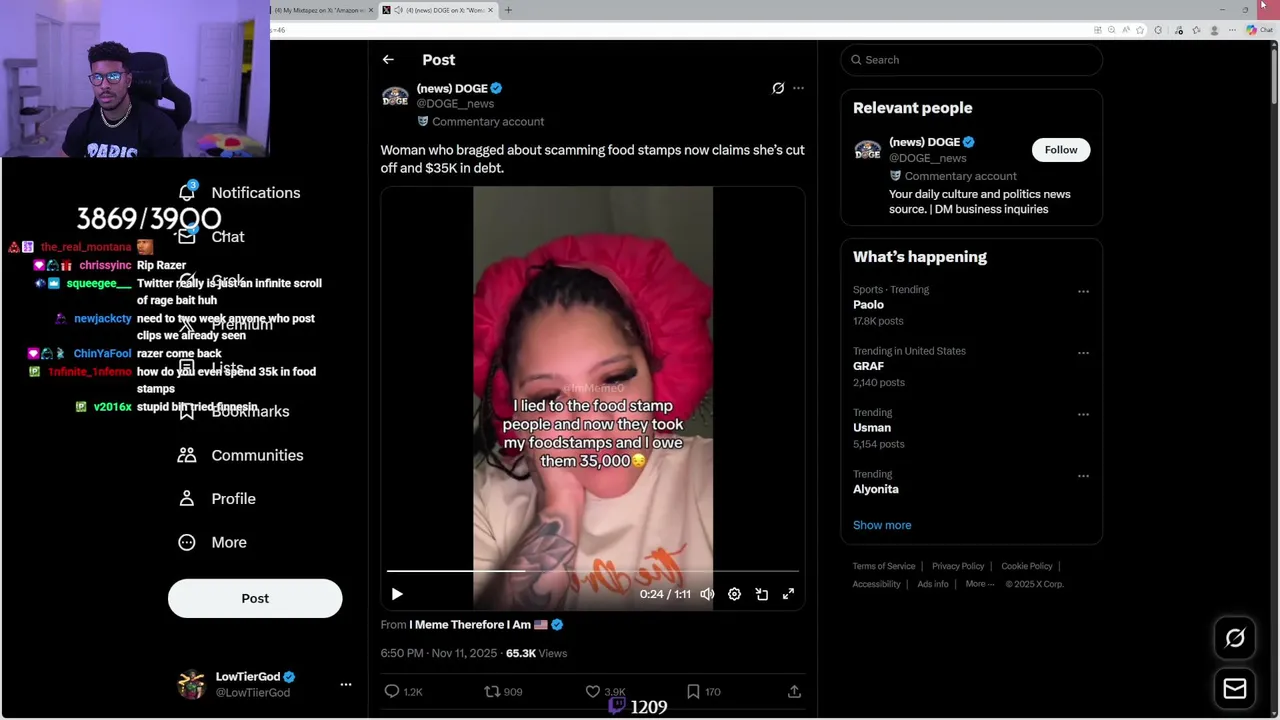Viewport: 1280px width, 720px height.
Task: Open the floating Messages envelope button
Action: (1235, 688)
